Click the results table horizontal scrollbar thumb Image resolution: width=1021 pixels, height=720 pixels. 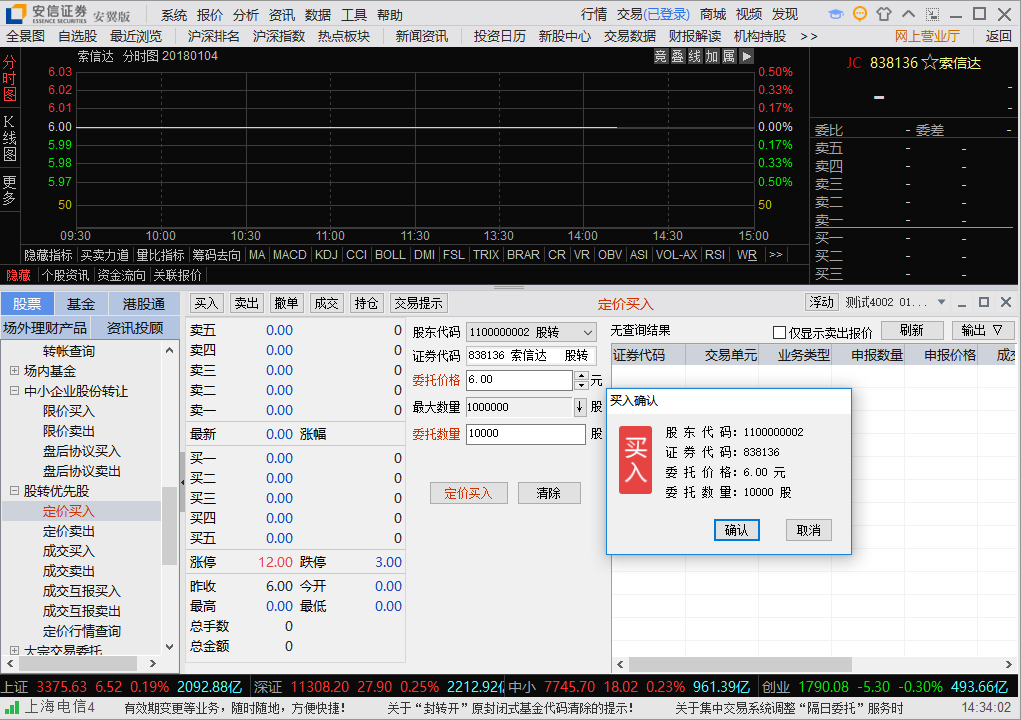(740, 664)
